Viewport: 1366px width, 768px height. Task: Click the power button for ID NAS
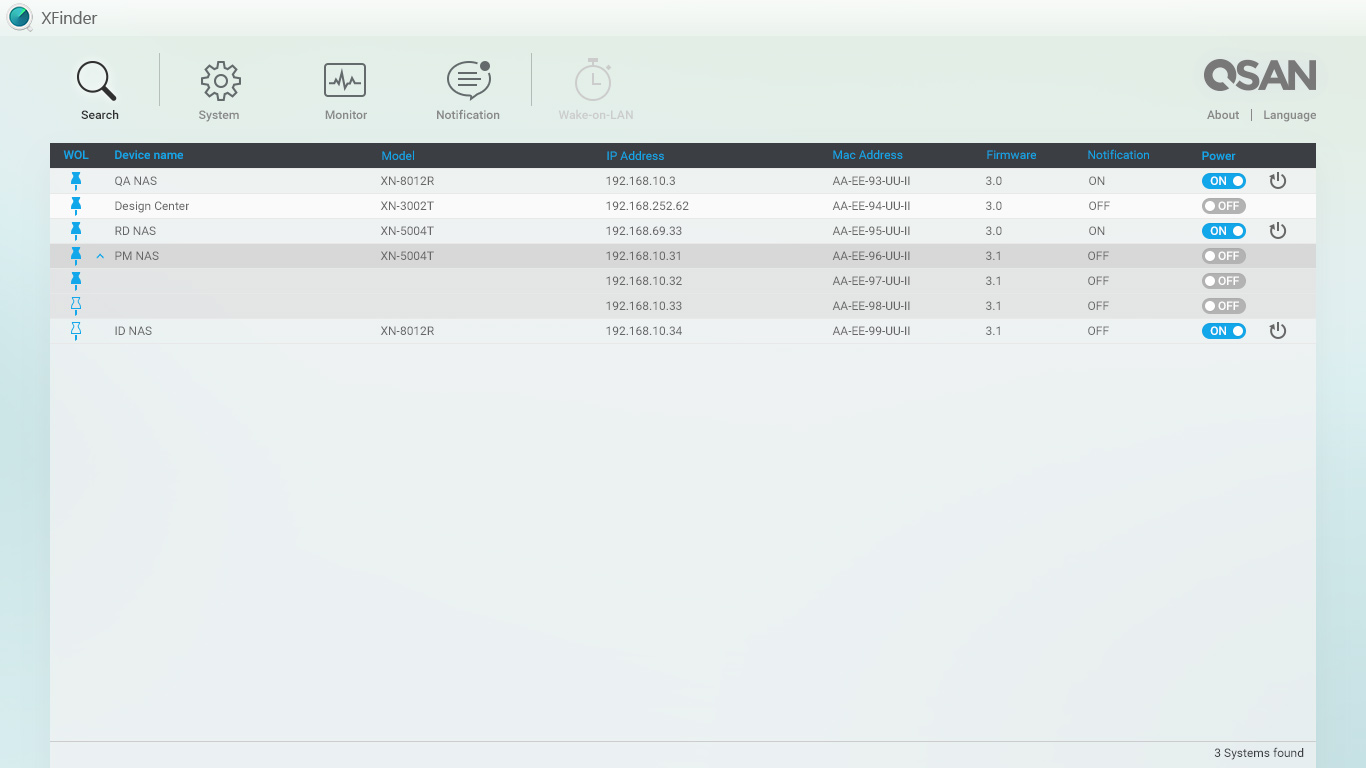1277,331
